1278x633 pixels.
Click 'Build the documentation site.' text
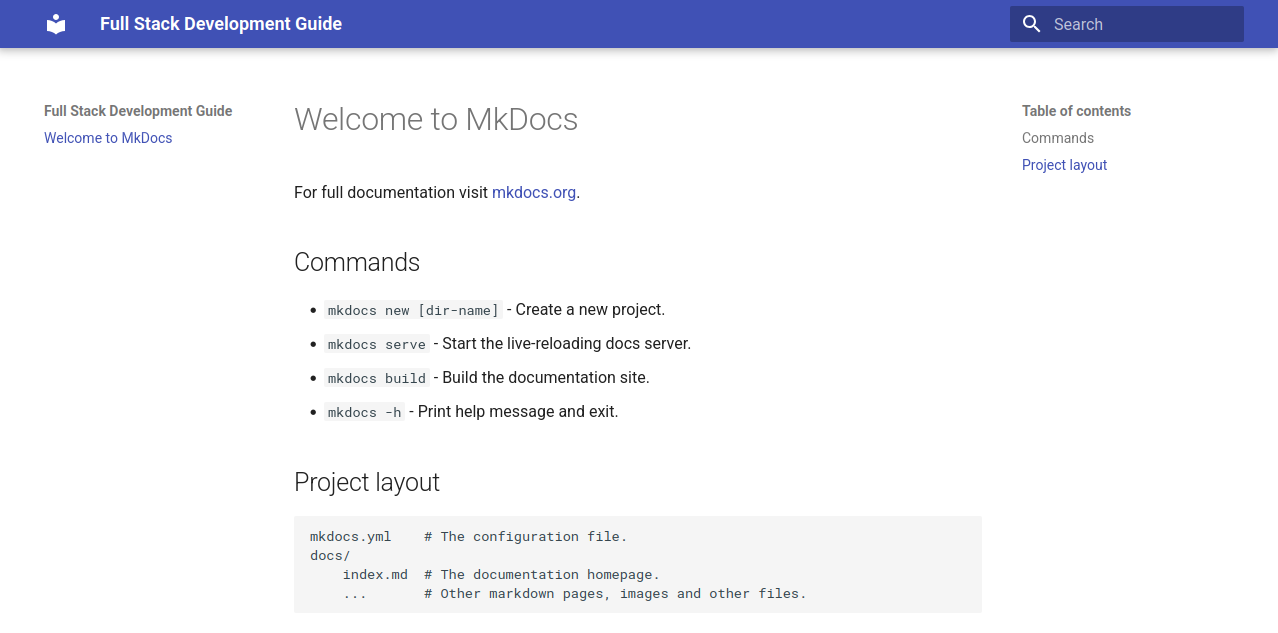click(546, 378)
